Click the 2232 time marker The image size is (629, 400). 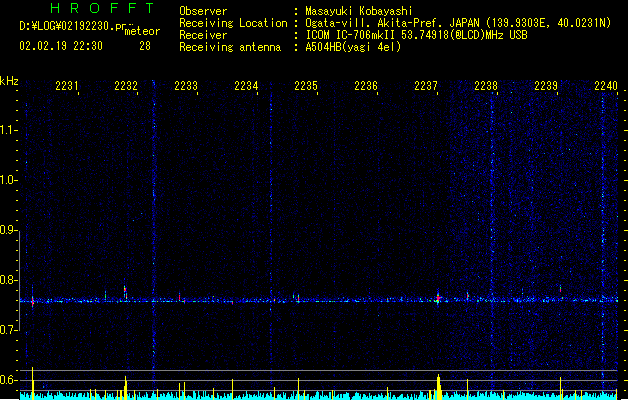[126, 85]
